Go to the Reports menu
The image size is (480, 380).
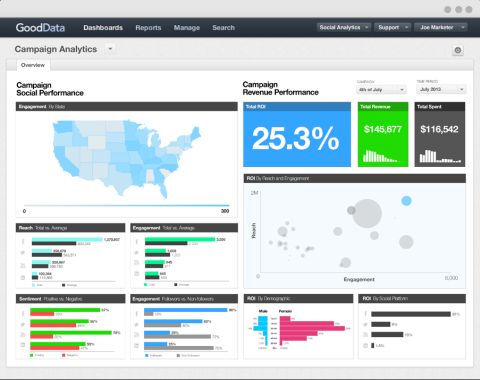click(148, 28)
